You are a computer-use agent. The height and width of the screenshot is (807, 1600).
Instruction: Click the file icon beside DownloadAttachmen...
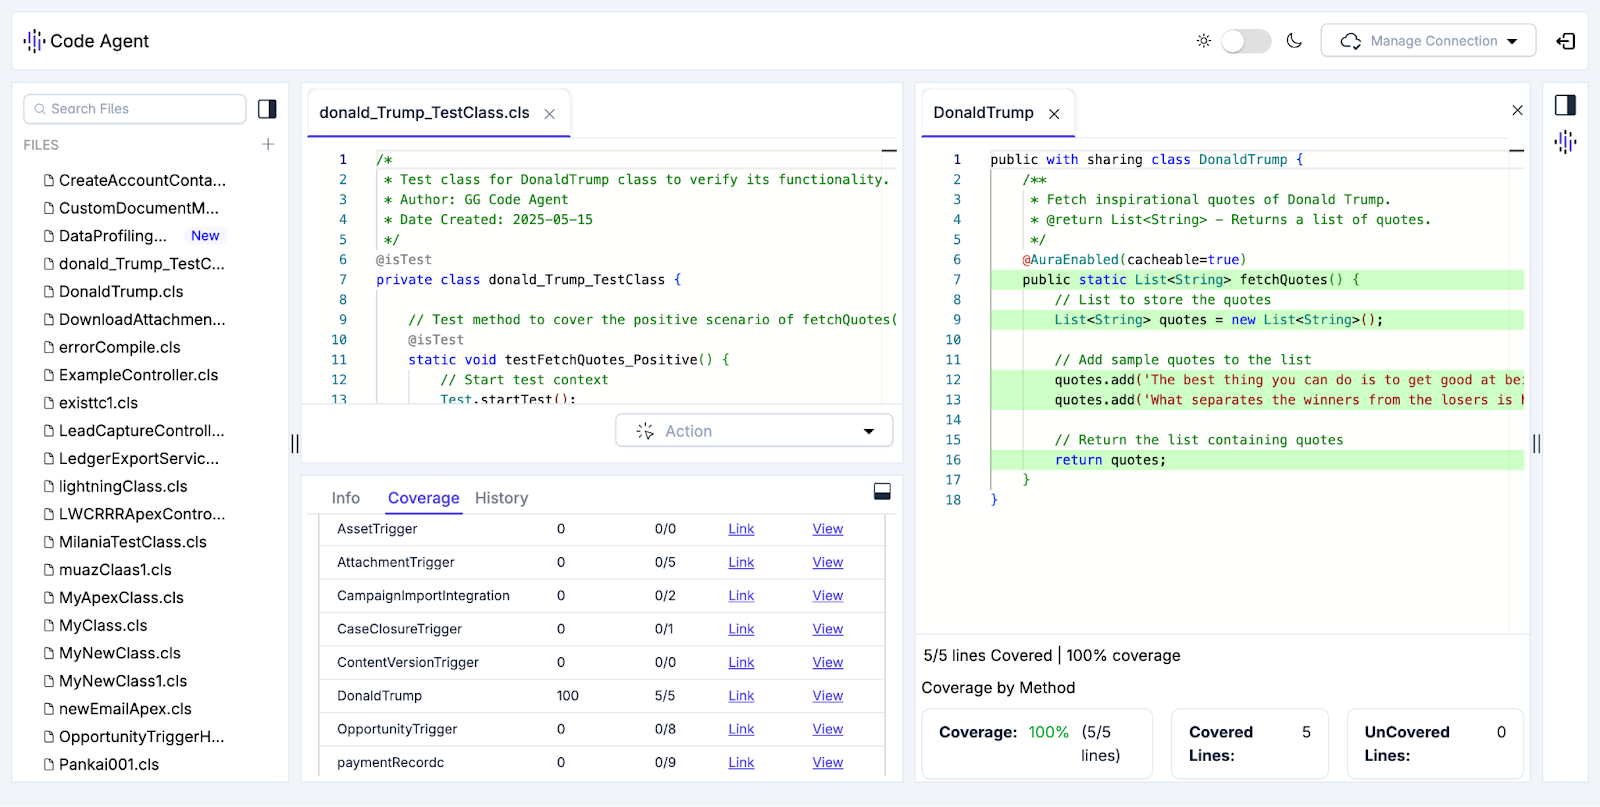pos(49,320)
